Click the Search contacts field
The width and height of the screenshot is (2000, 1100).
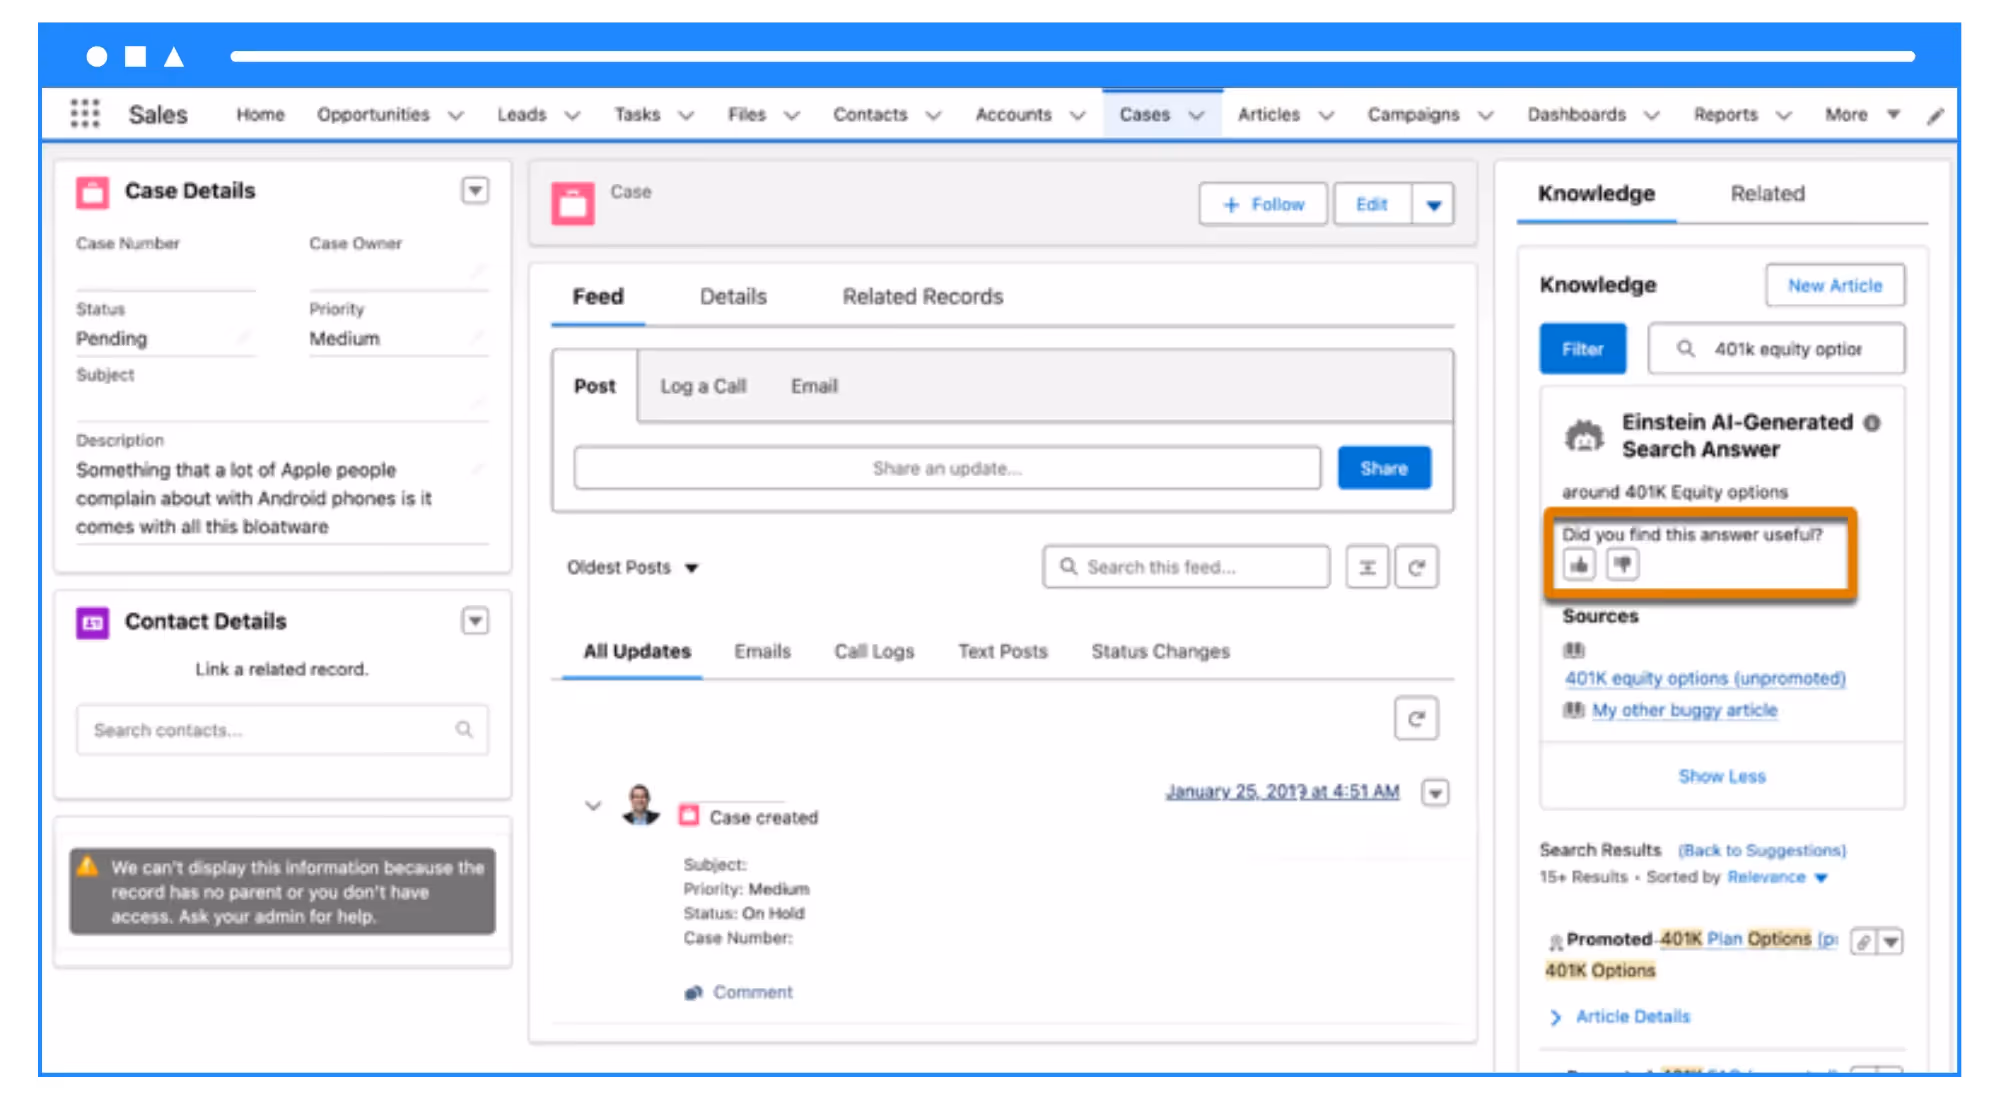(x=282, y=730)
